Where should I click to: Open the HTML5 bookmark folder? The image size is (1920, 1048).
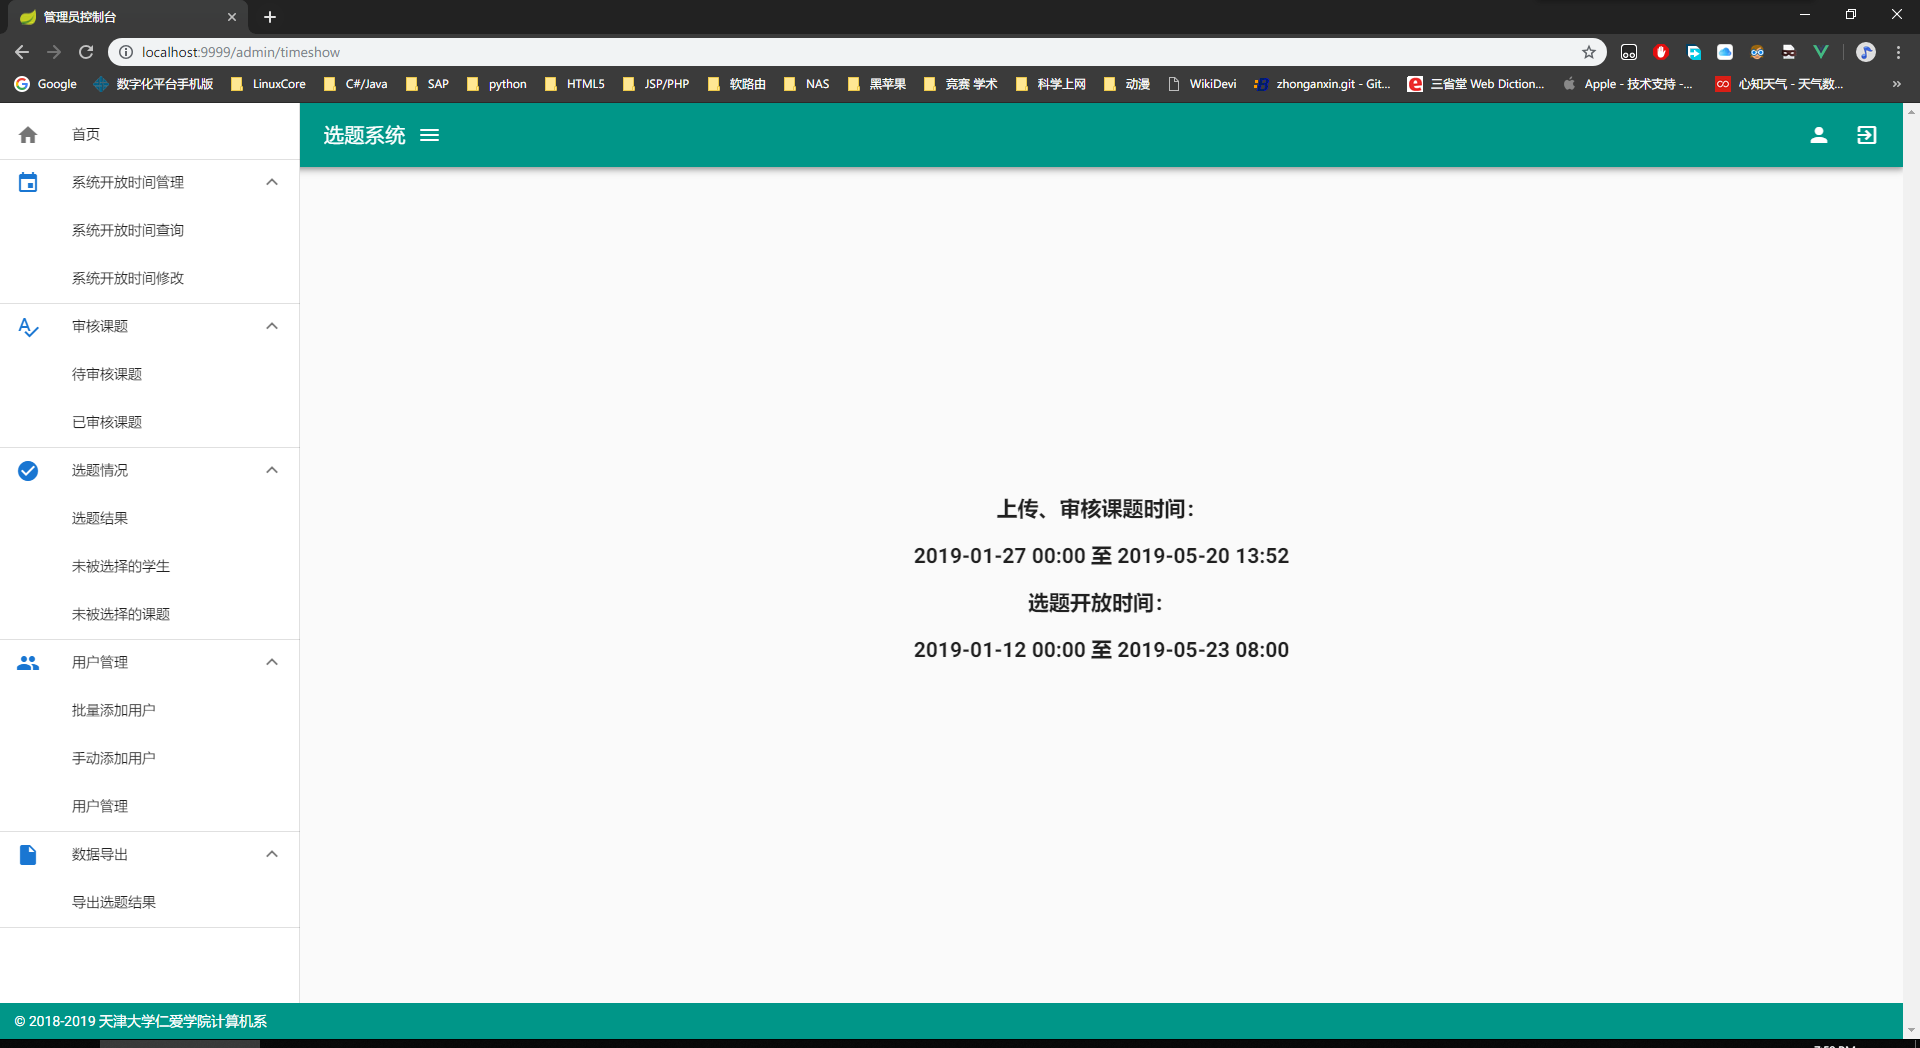[575, 84]
